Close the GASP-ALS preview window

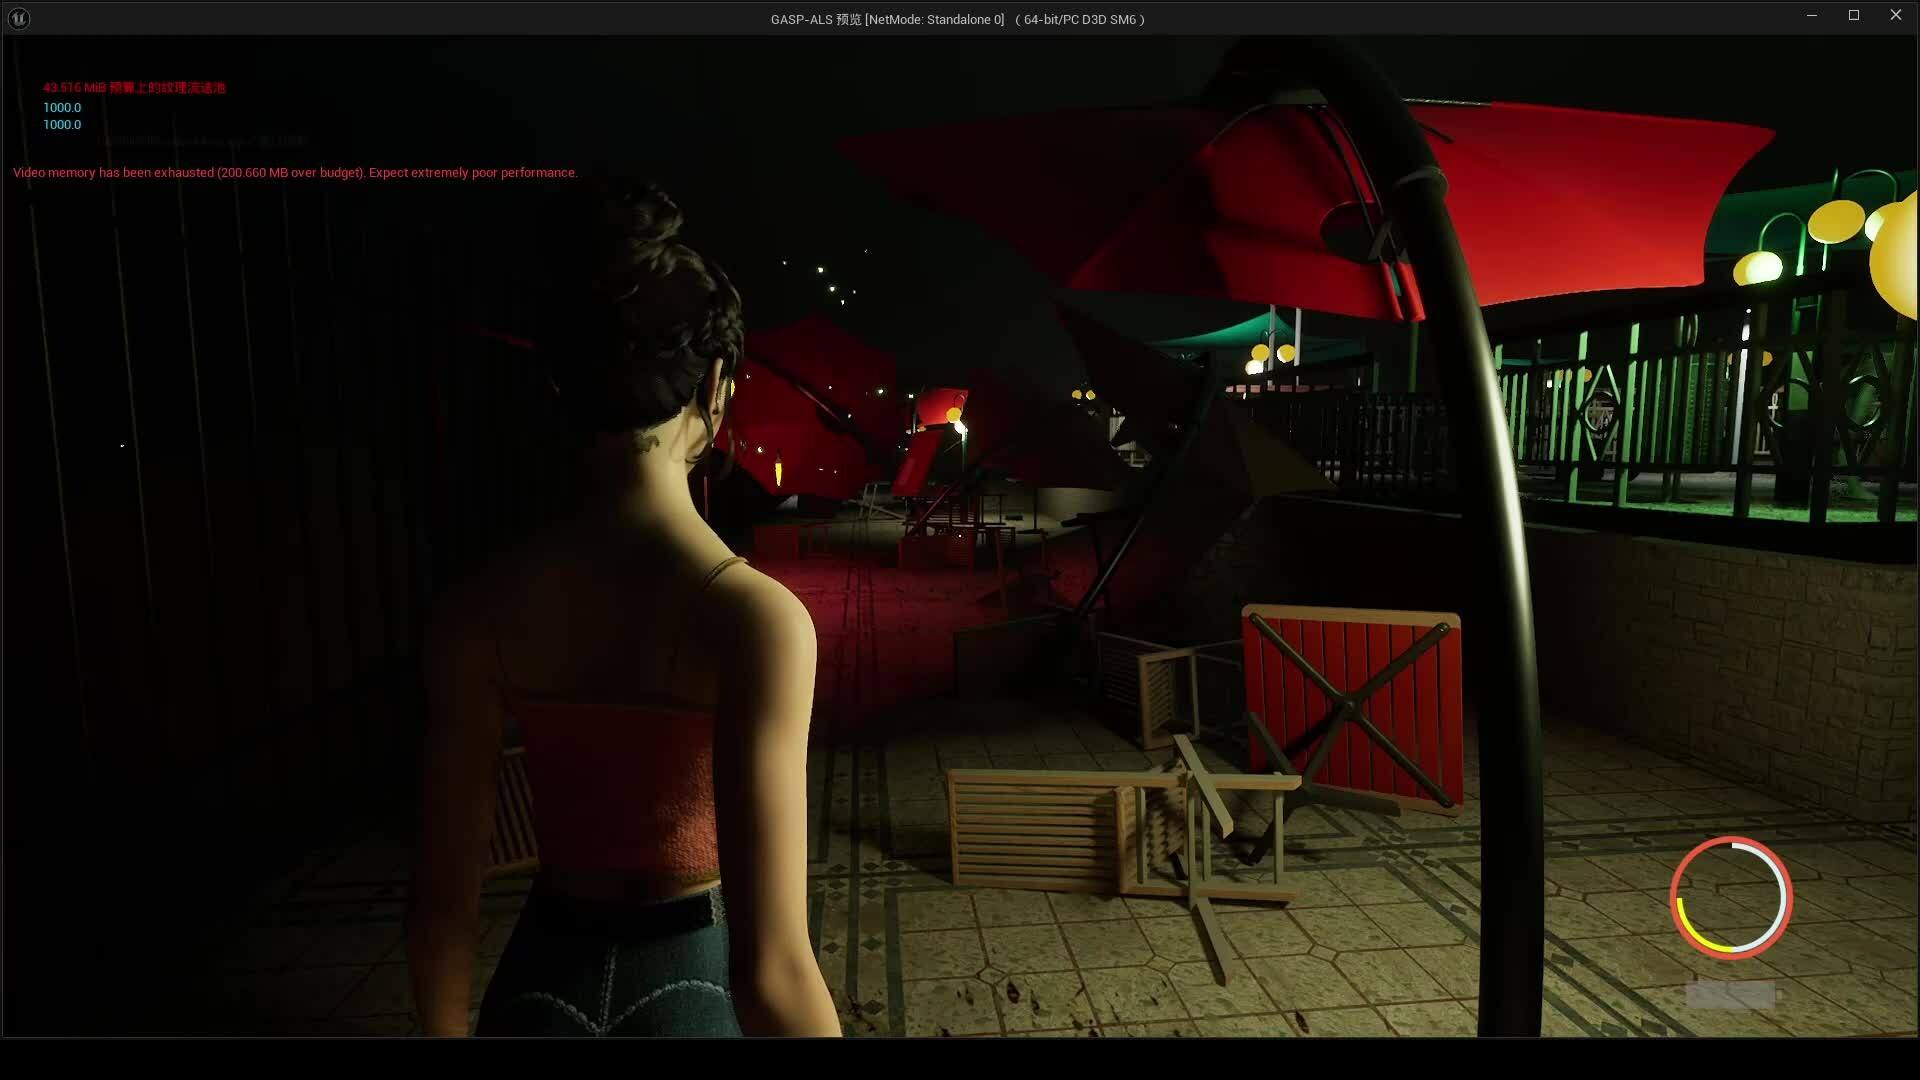tap(1895, 15)
